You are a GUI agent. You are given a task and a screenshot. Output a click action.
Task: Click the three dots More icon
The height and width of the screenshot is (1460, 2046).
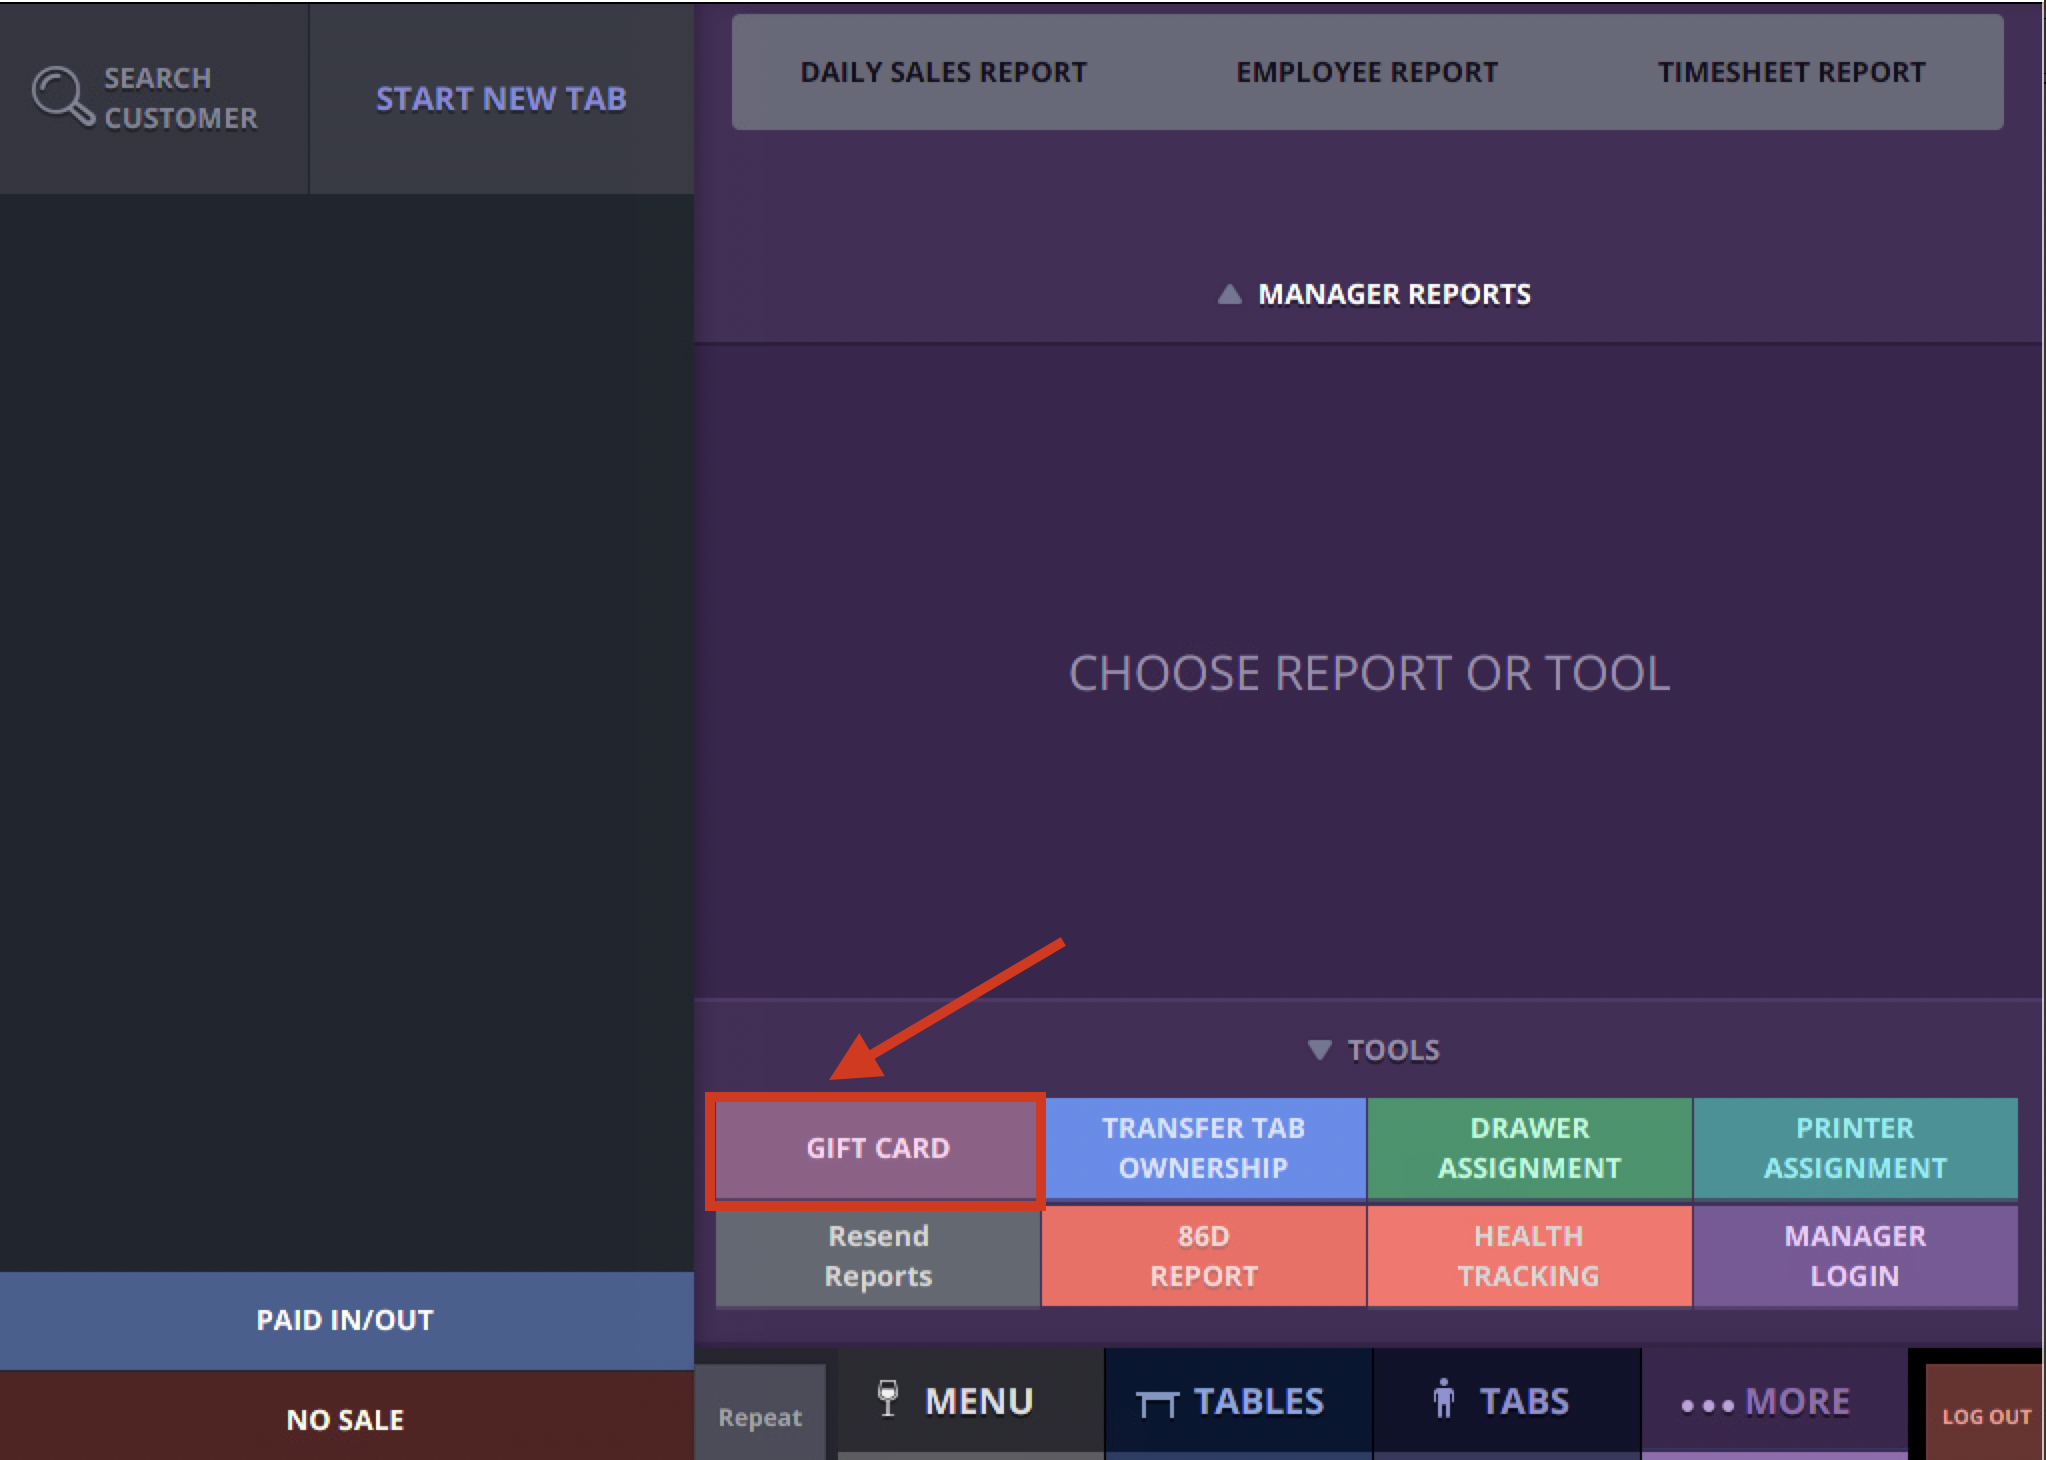pos(1707,1405)
